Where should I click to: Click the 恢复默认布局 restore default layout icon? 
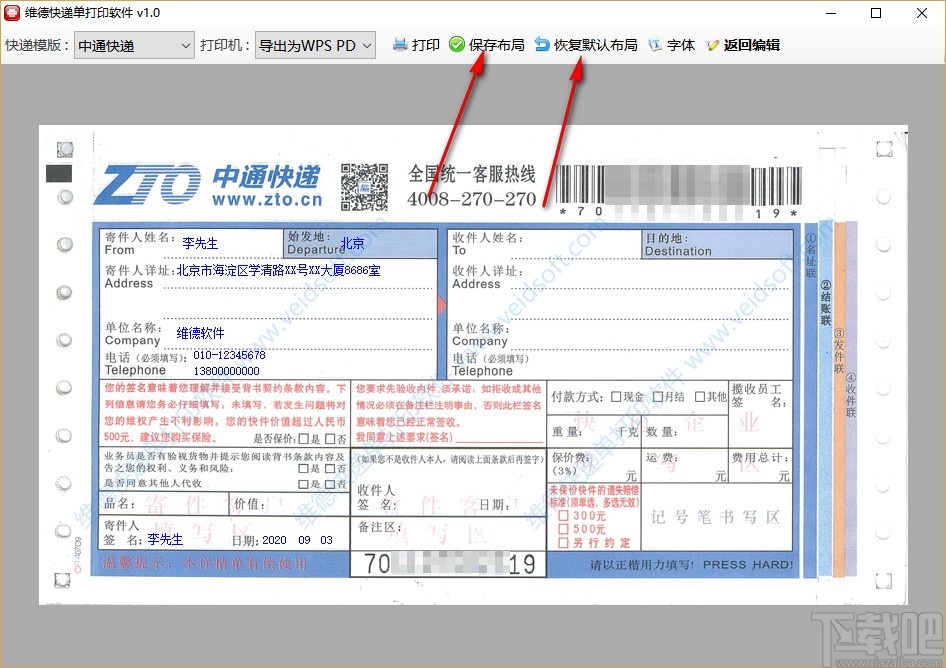click(x=540, y=44)
